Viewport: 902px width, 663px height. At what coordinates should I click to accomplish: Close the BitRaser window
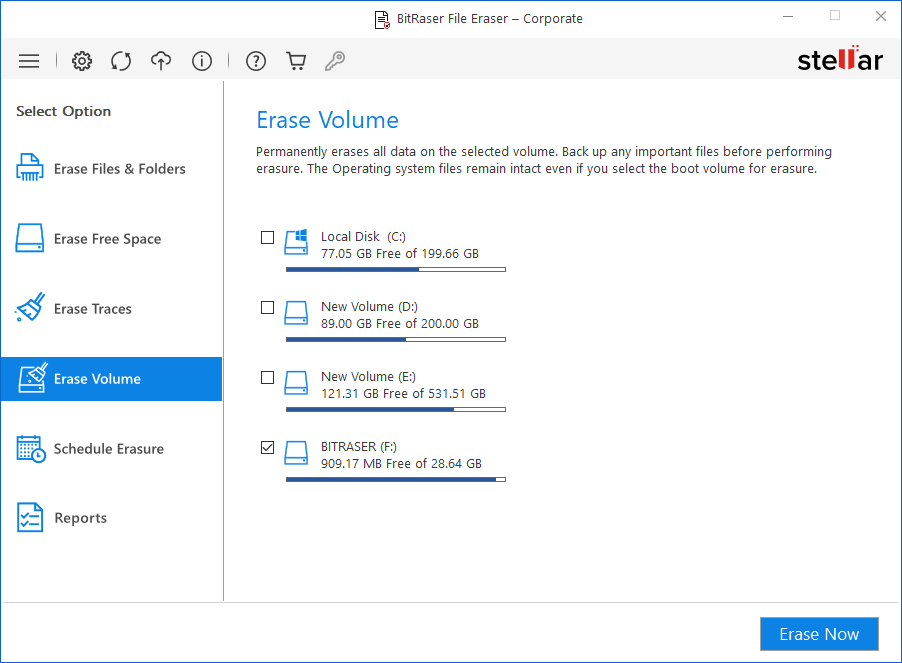click(881, 17)
